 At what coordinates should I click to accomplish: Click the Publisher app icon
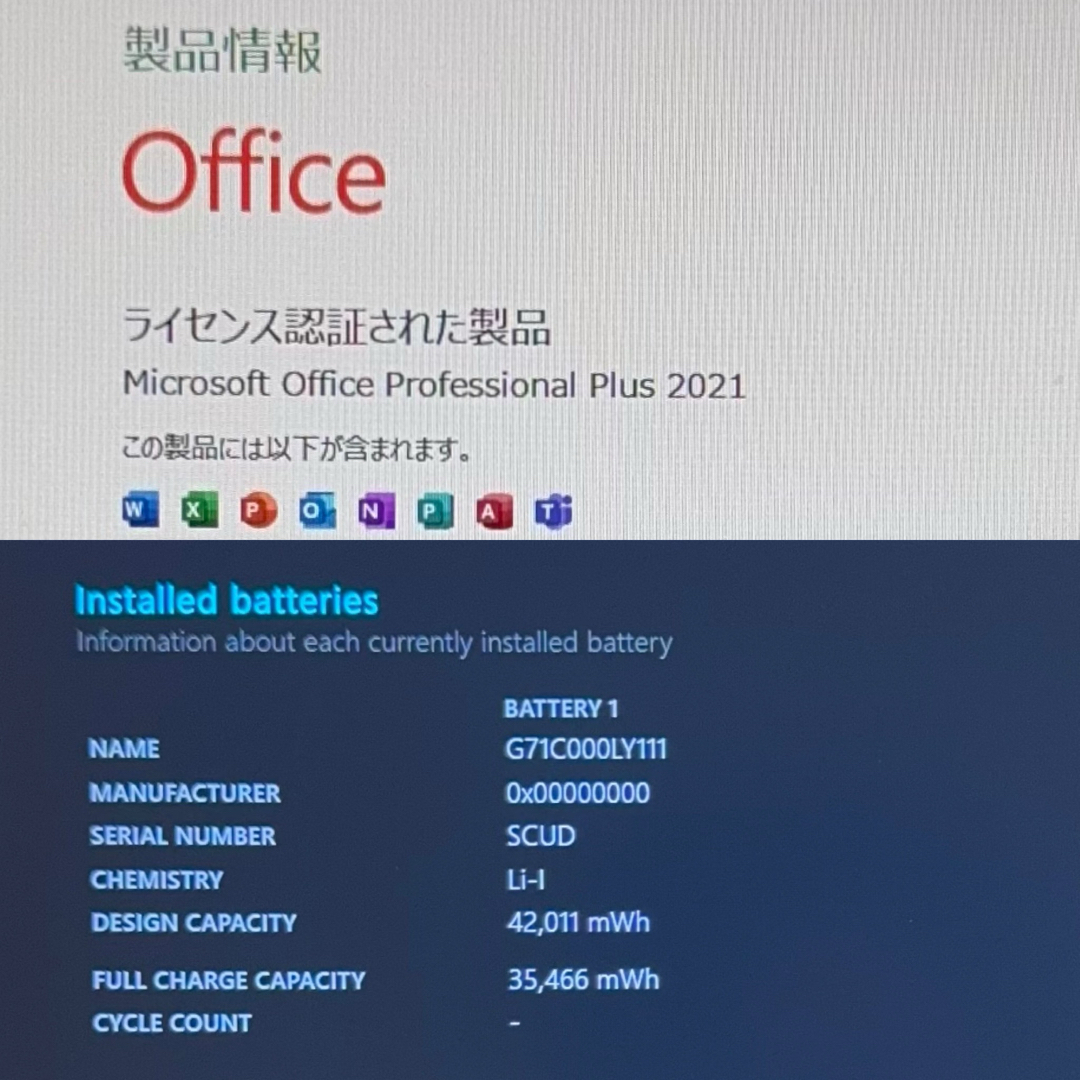tap(435, 511)
